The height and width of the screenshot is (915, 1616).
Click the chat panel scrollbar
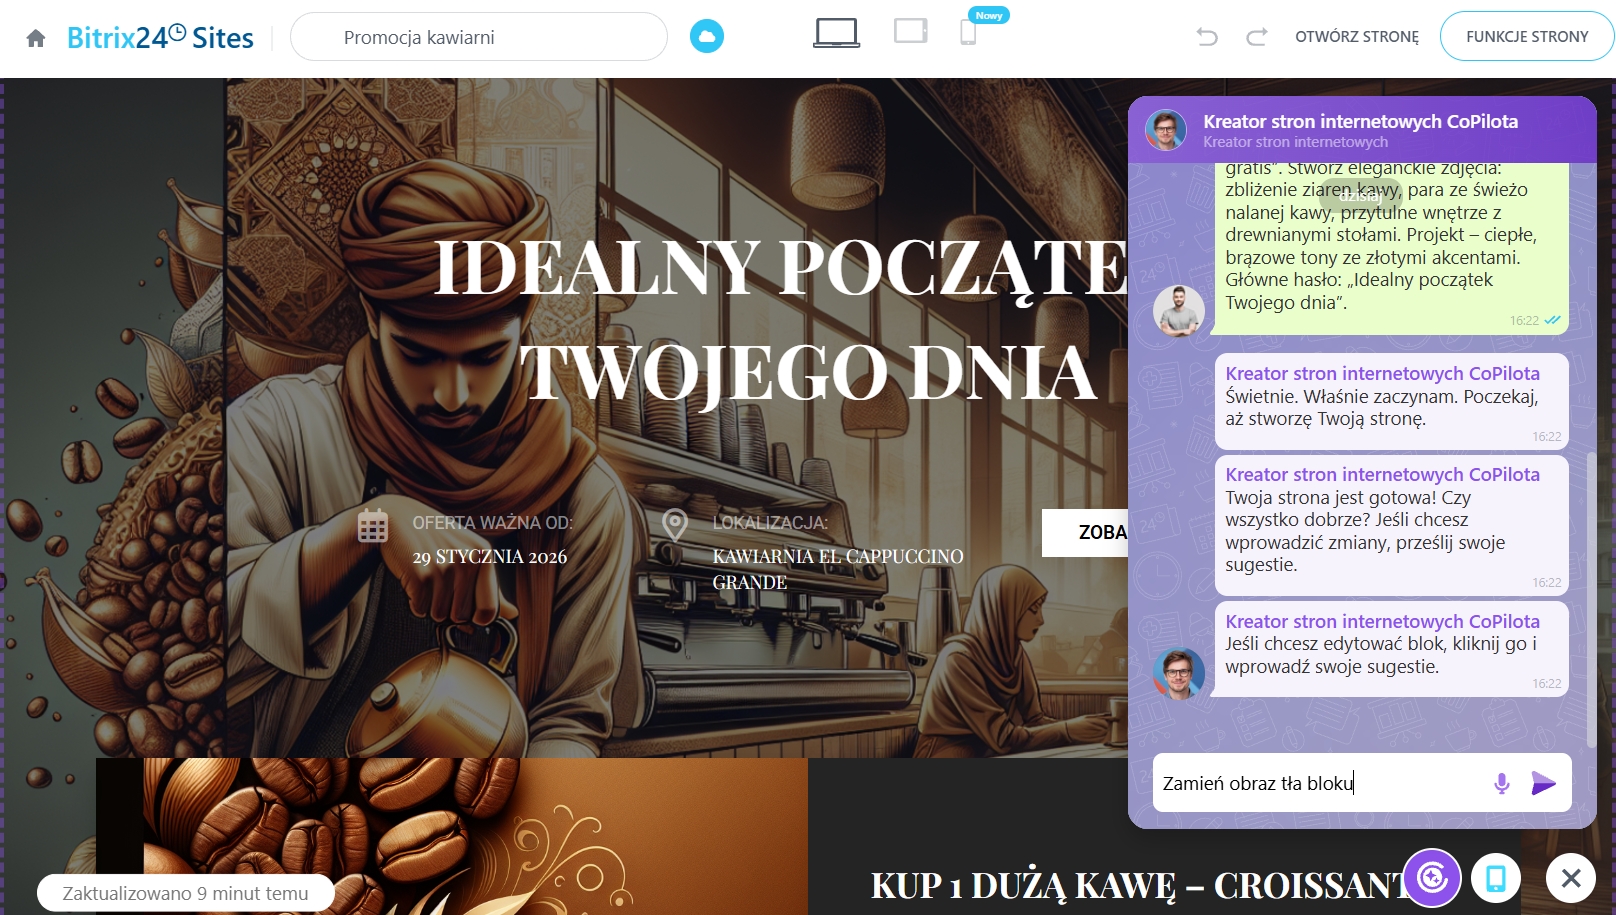click(1591, 600)
